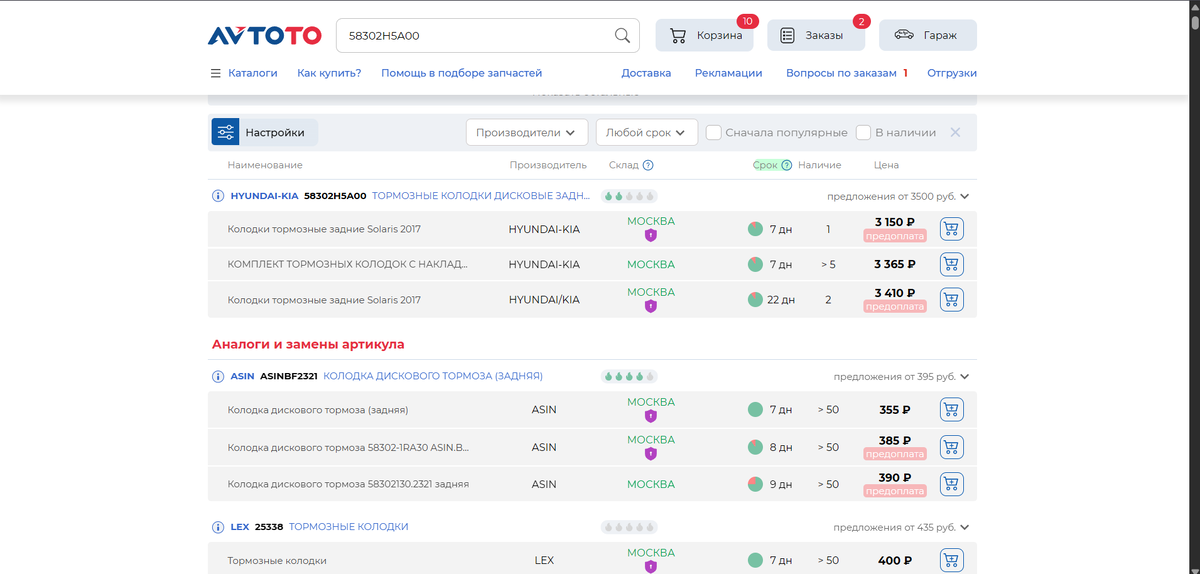The image size is (1200, 574).
Task: Add 3 150 ₽ Solaris pads to cart
Action: [951, 230]
